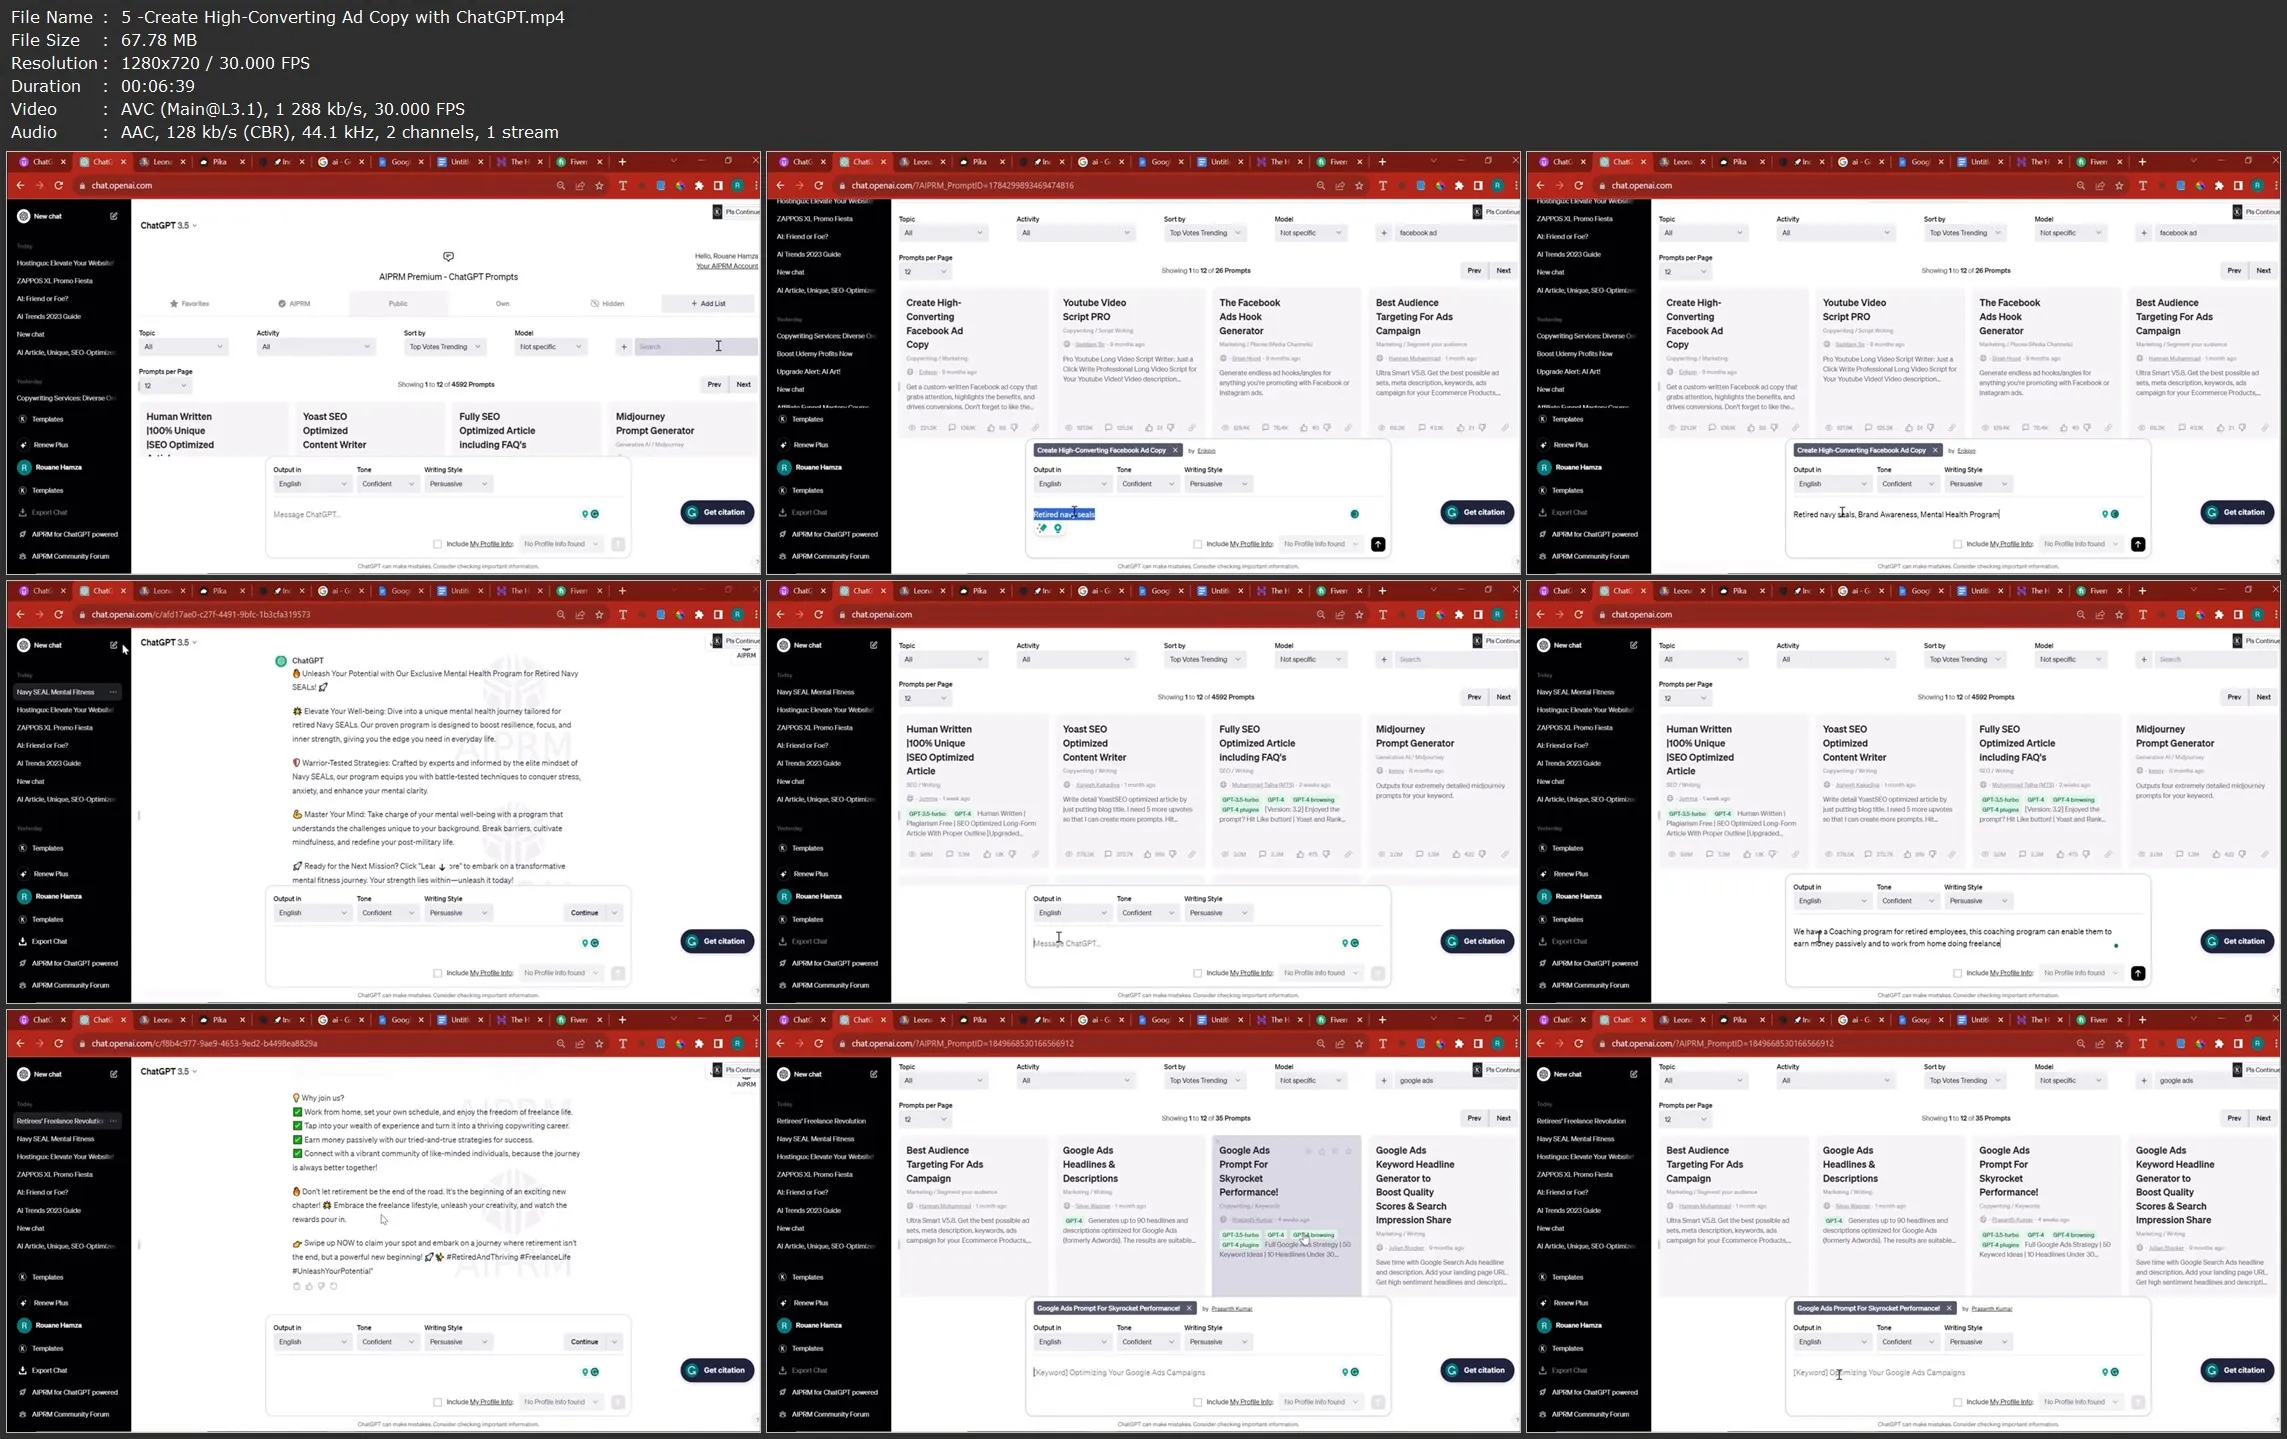Open Favorites tab in AIPRM Premium frame
The height and width of the screenshot is (1439, 2287).
190,303
